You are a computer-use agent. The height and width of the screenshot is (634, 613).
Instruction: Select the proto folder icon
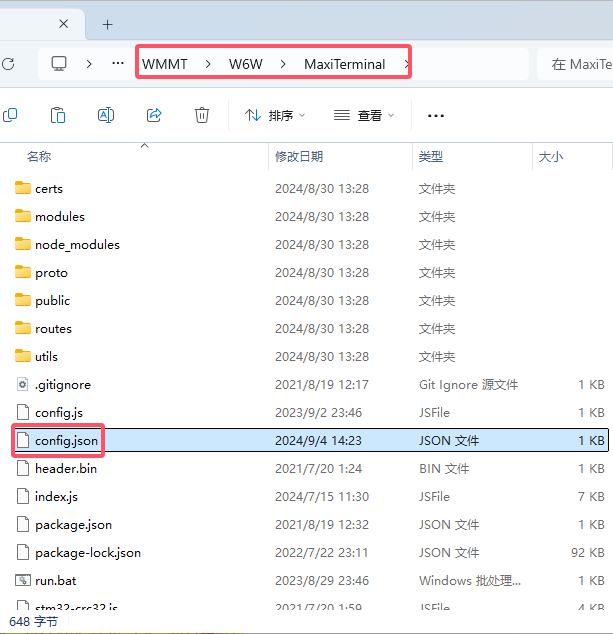[x=23, y=272]
